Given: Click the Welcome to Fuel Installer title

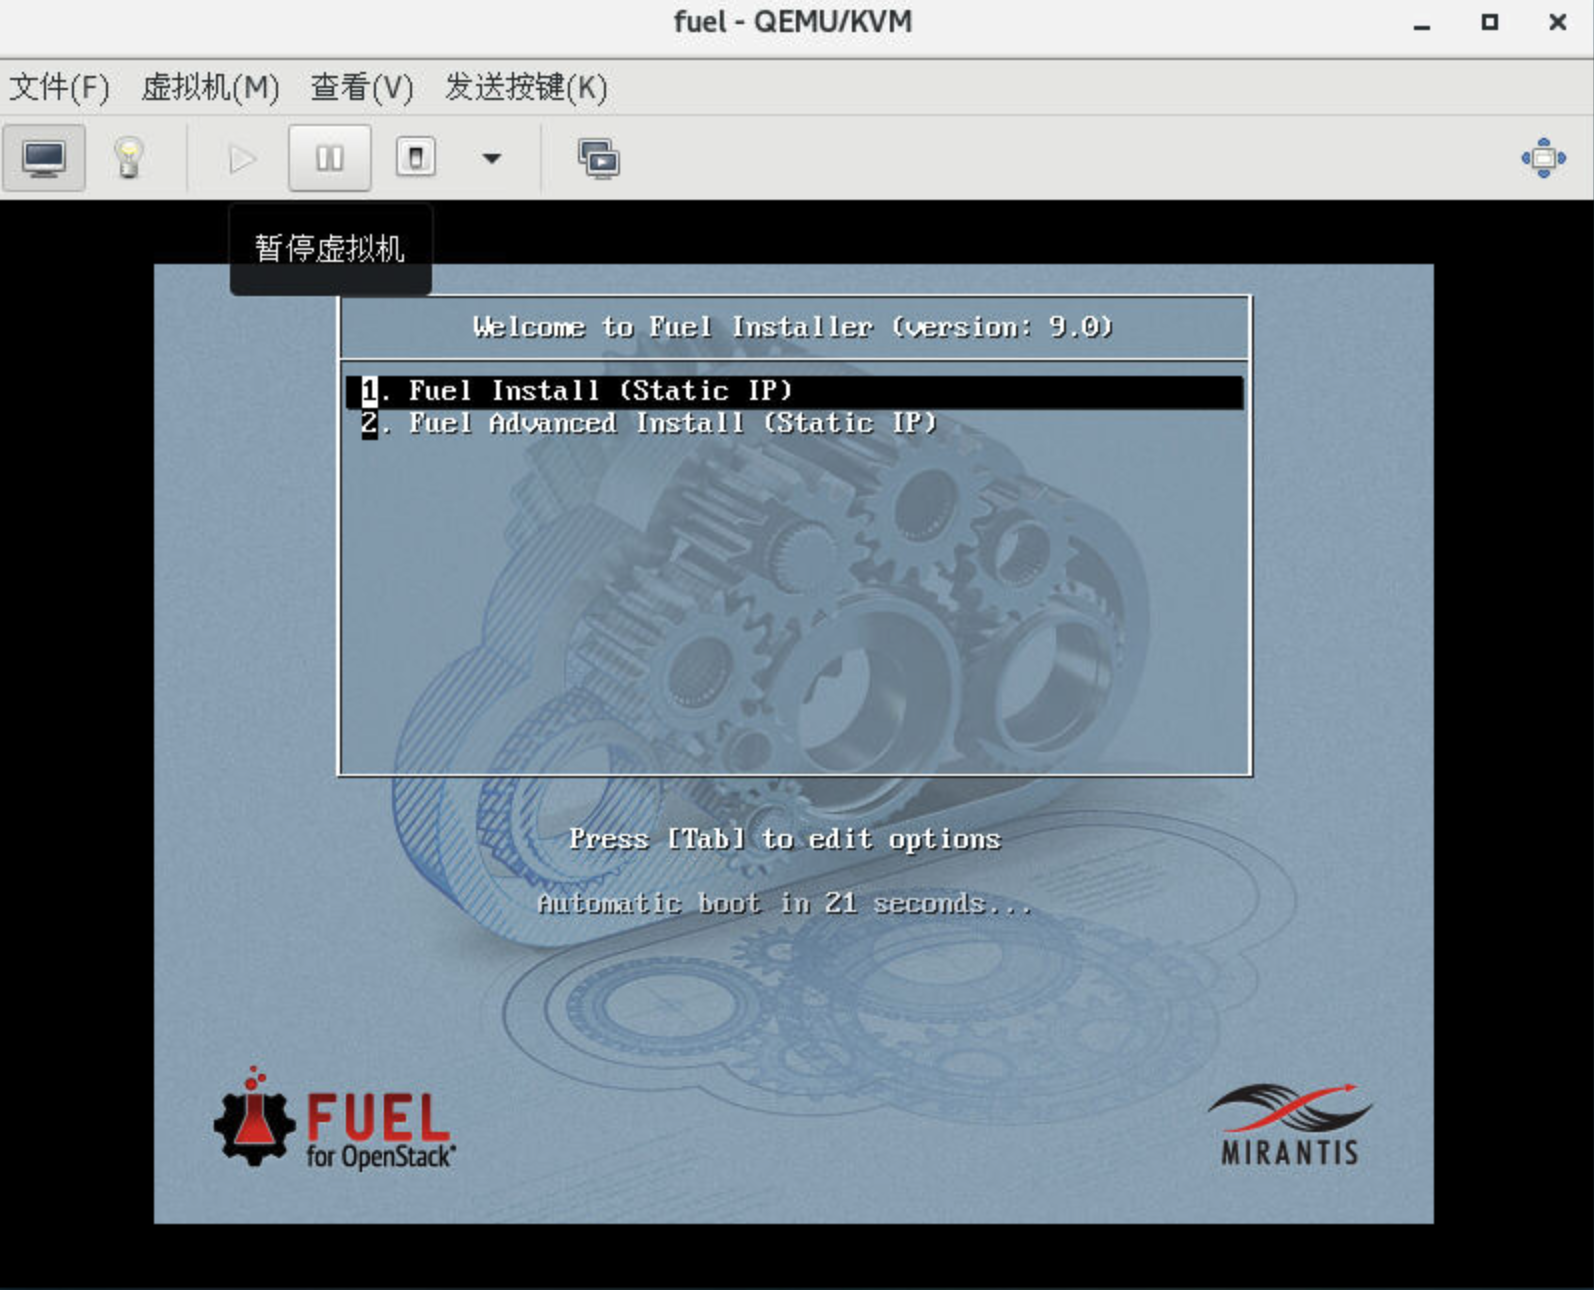Looking at the screenshot, I should point(793,327).
